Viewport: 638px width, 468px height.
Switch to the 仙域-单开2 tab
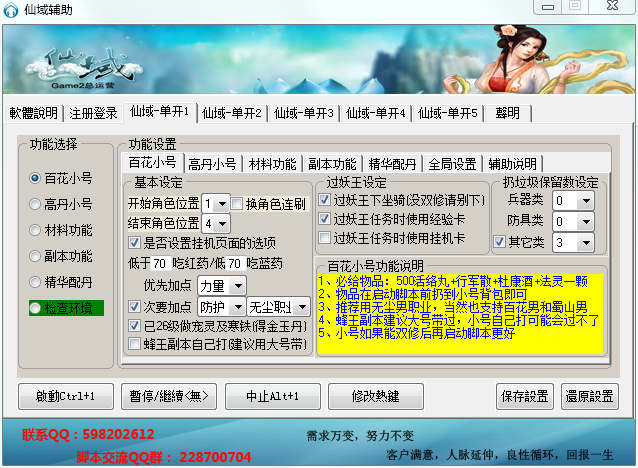point(232,113)
